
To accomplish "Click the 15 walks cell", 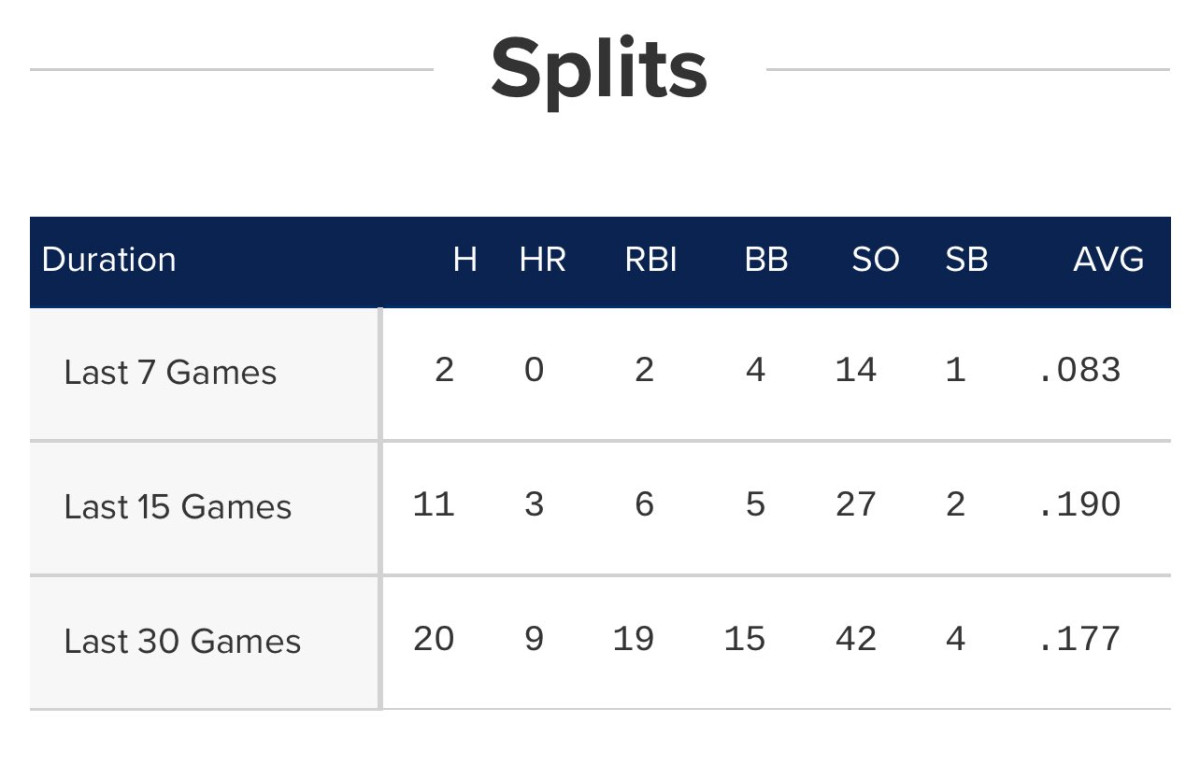I will [745, 638].
